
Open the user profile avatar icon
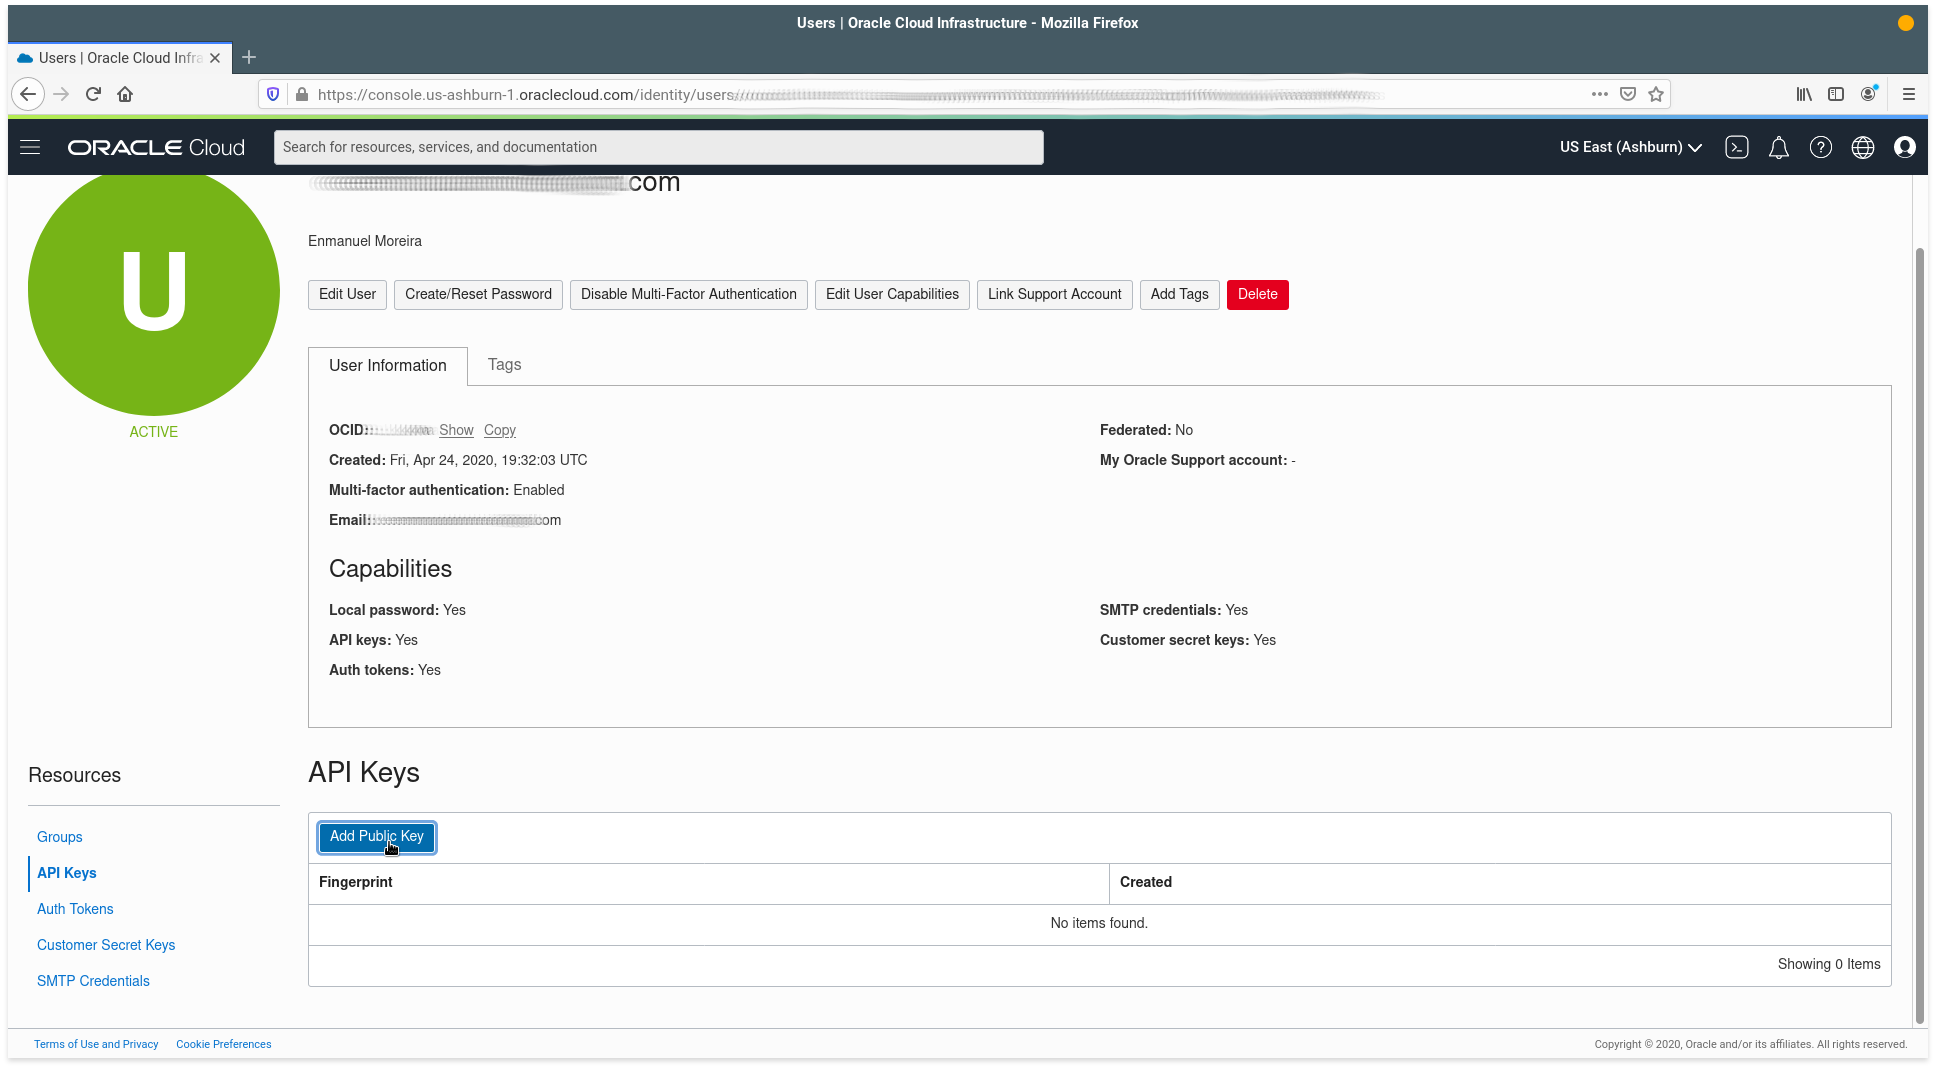point(1905,147)
